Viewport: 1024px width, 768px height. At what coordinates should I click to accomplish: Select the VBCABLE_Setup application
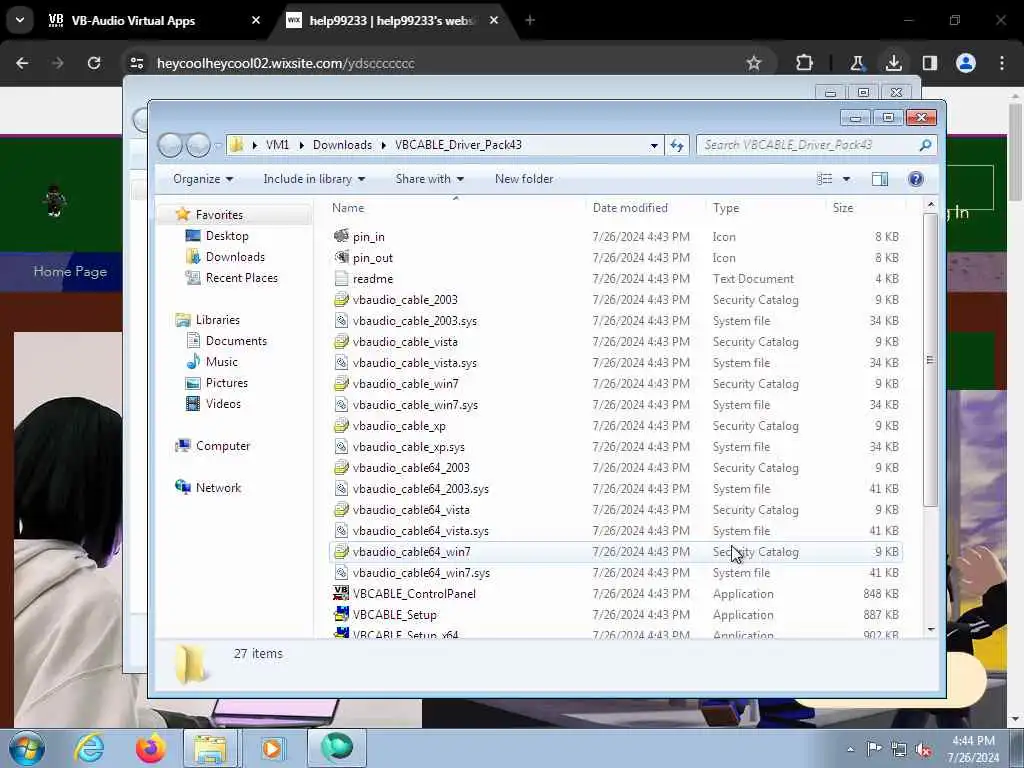pyautogui.click(x=616, y=615)
